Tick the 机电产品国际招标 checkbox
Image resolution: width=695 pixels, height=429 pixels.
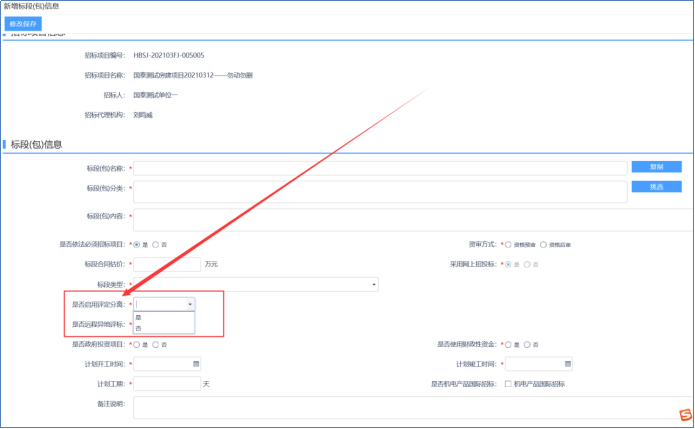point(509,383)
